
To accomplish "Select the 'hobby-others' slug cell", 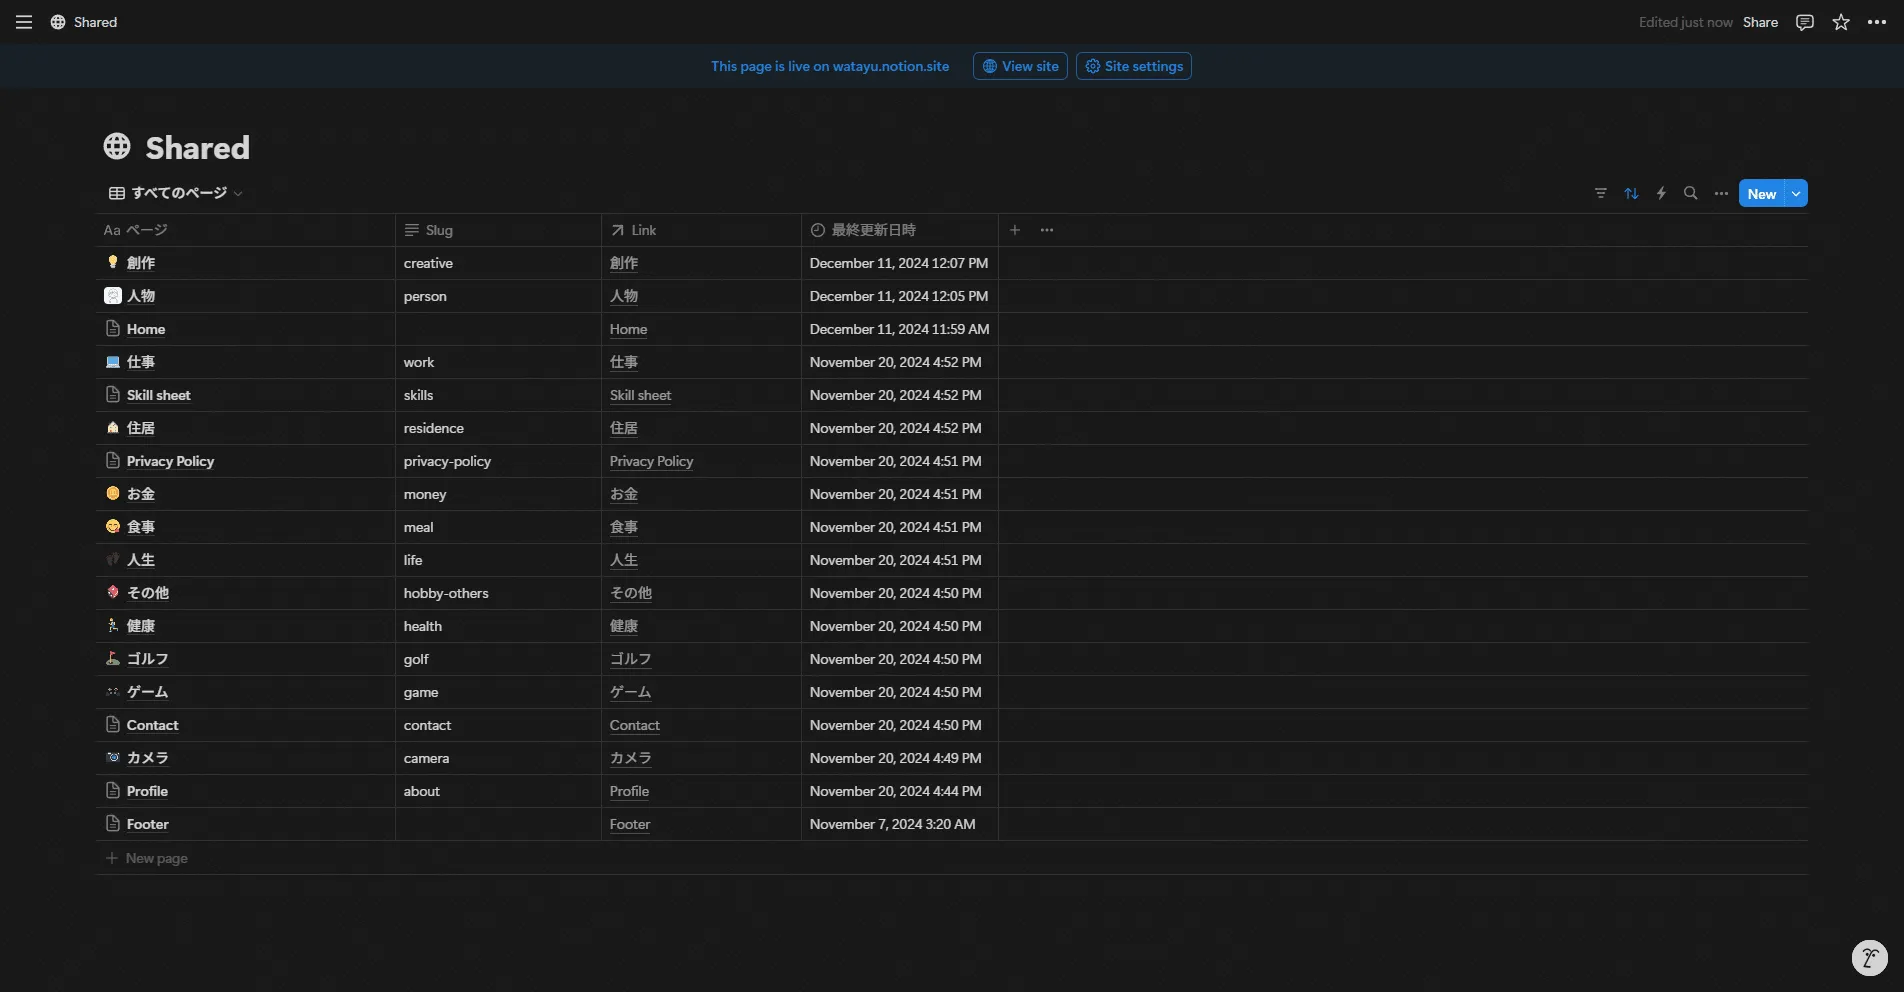I will (x=498, y=593).
